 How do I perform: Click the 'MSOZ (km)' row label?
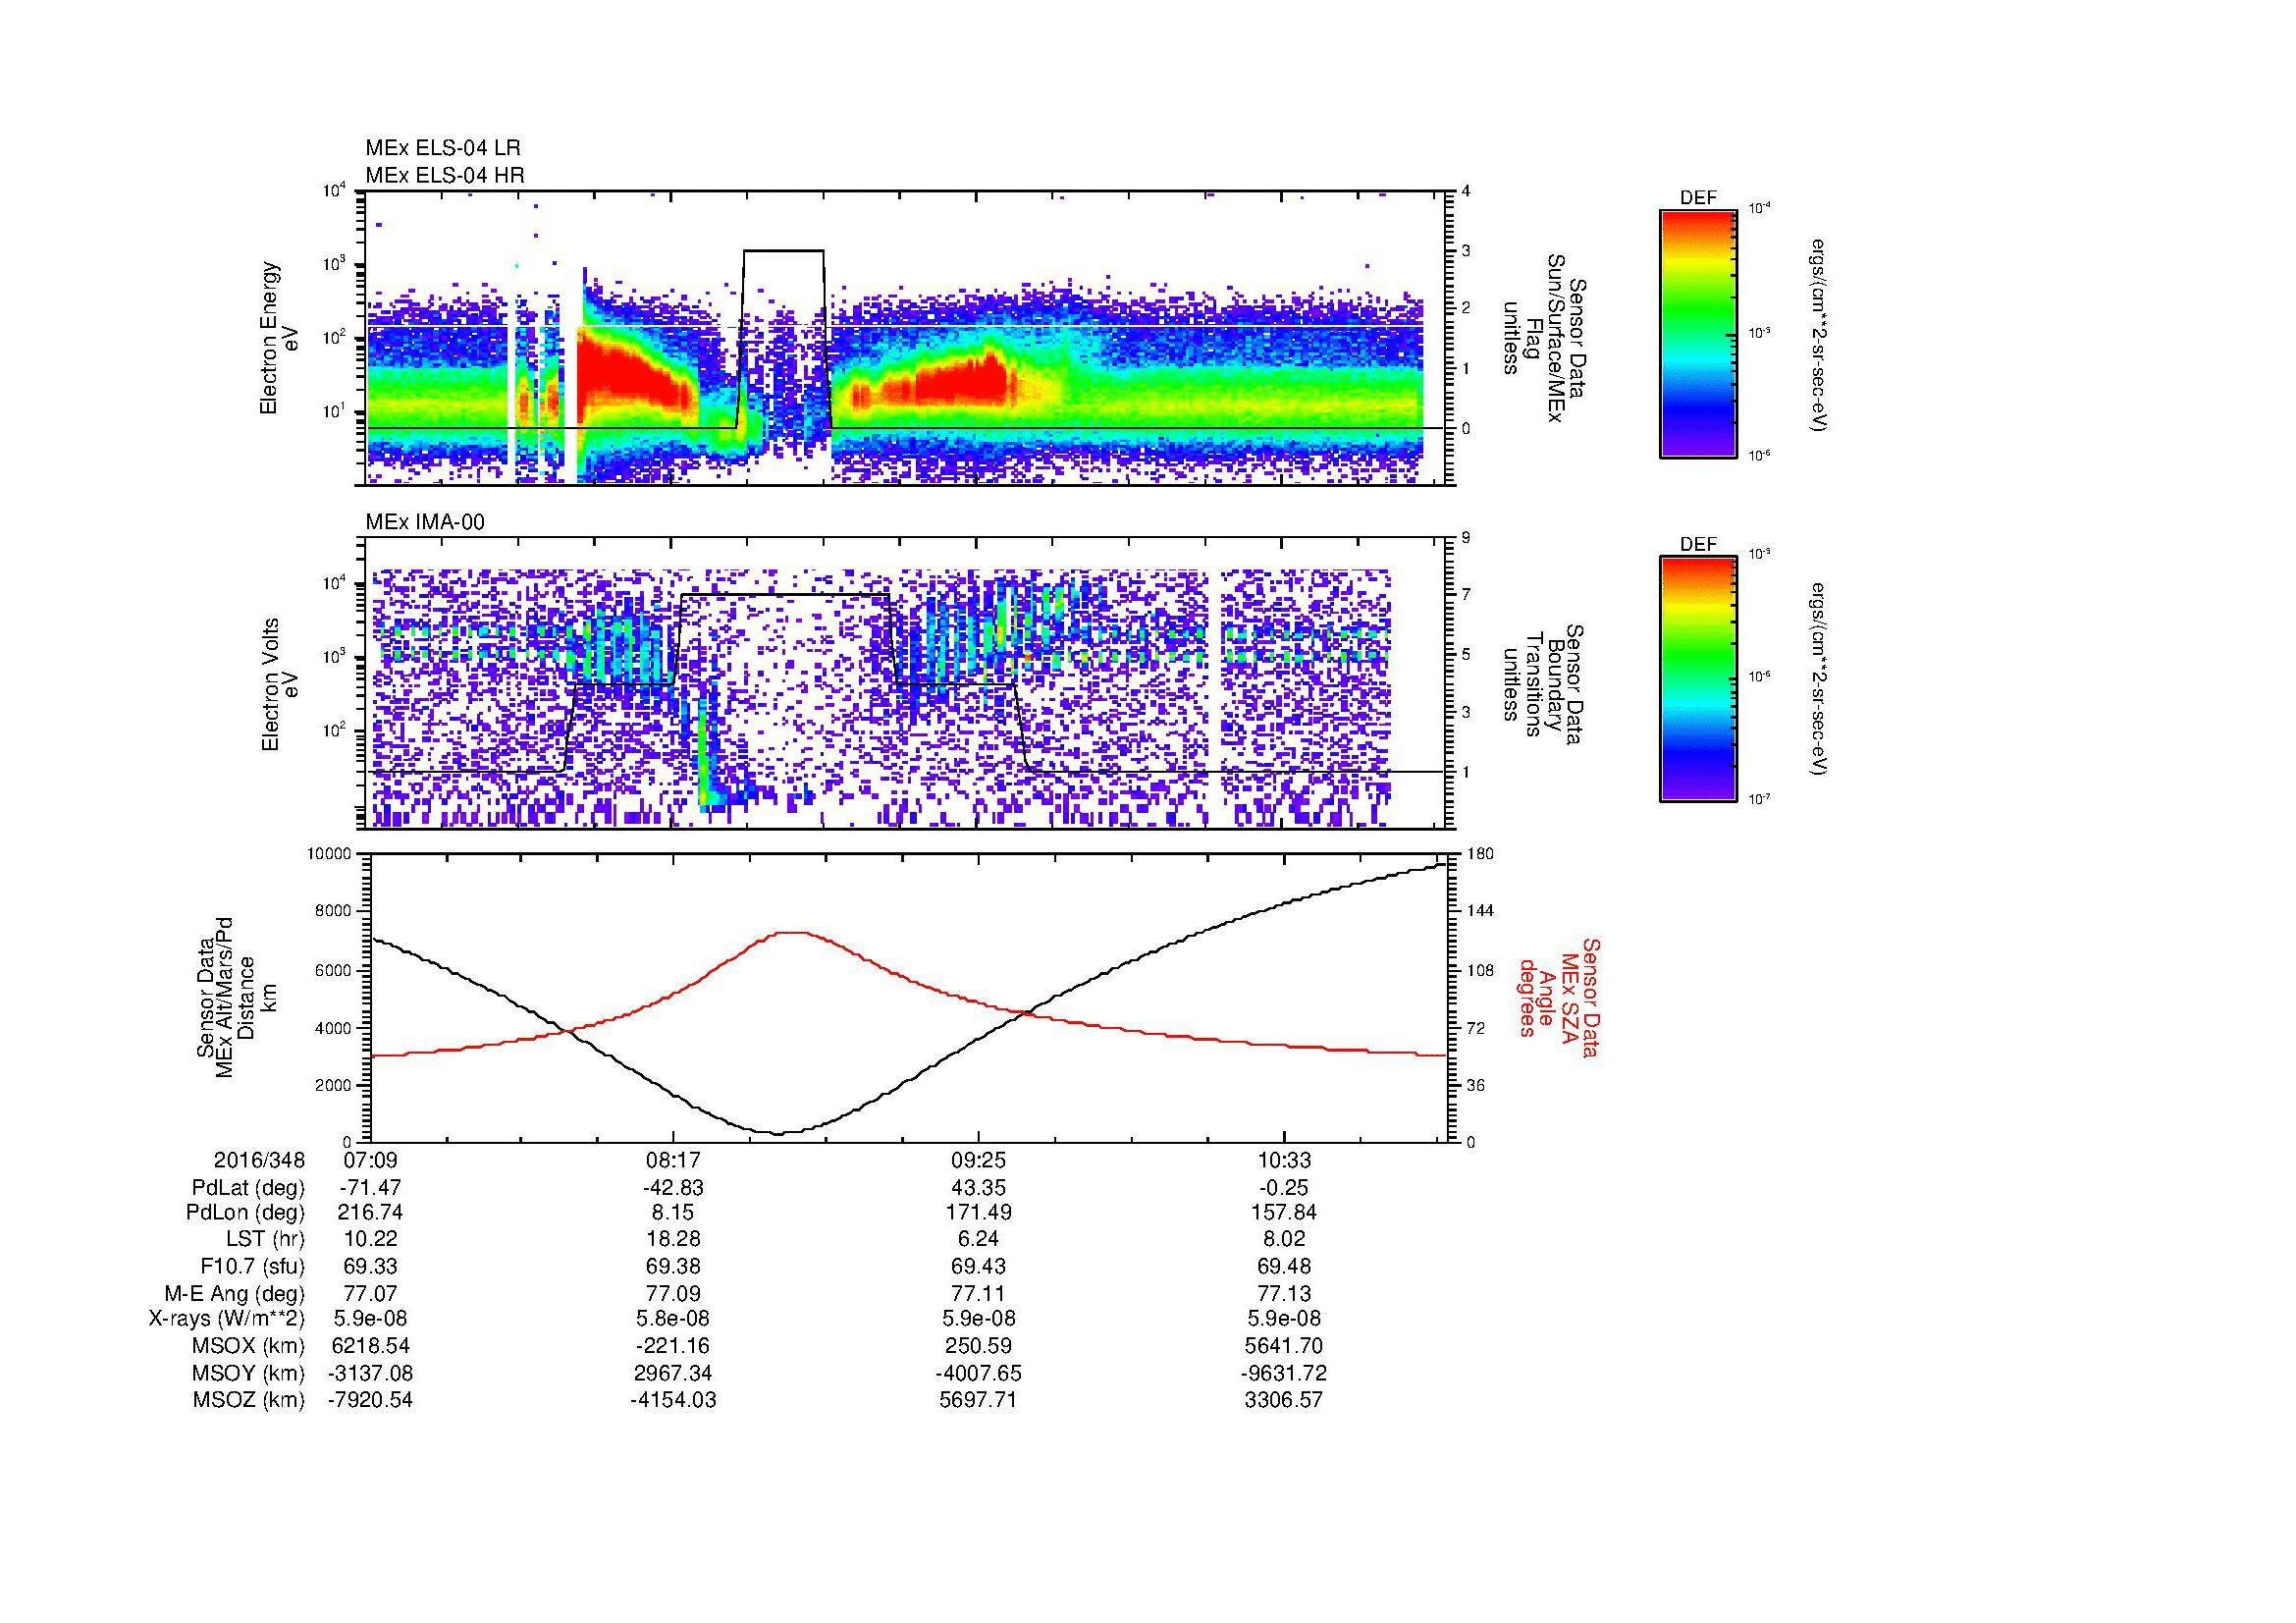coord(249,1400)
